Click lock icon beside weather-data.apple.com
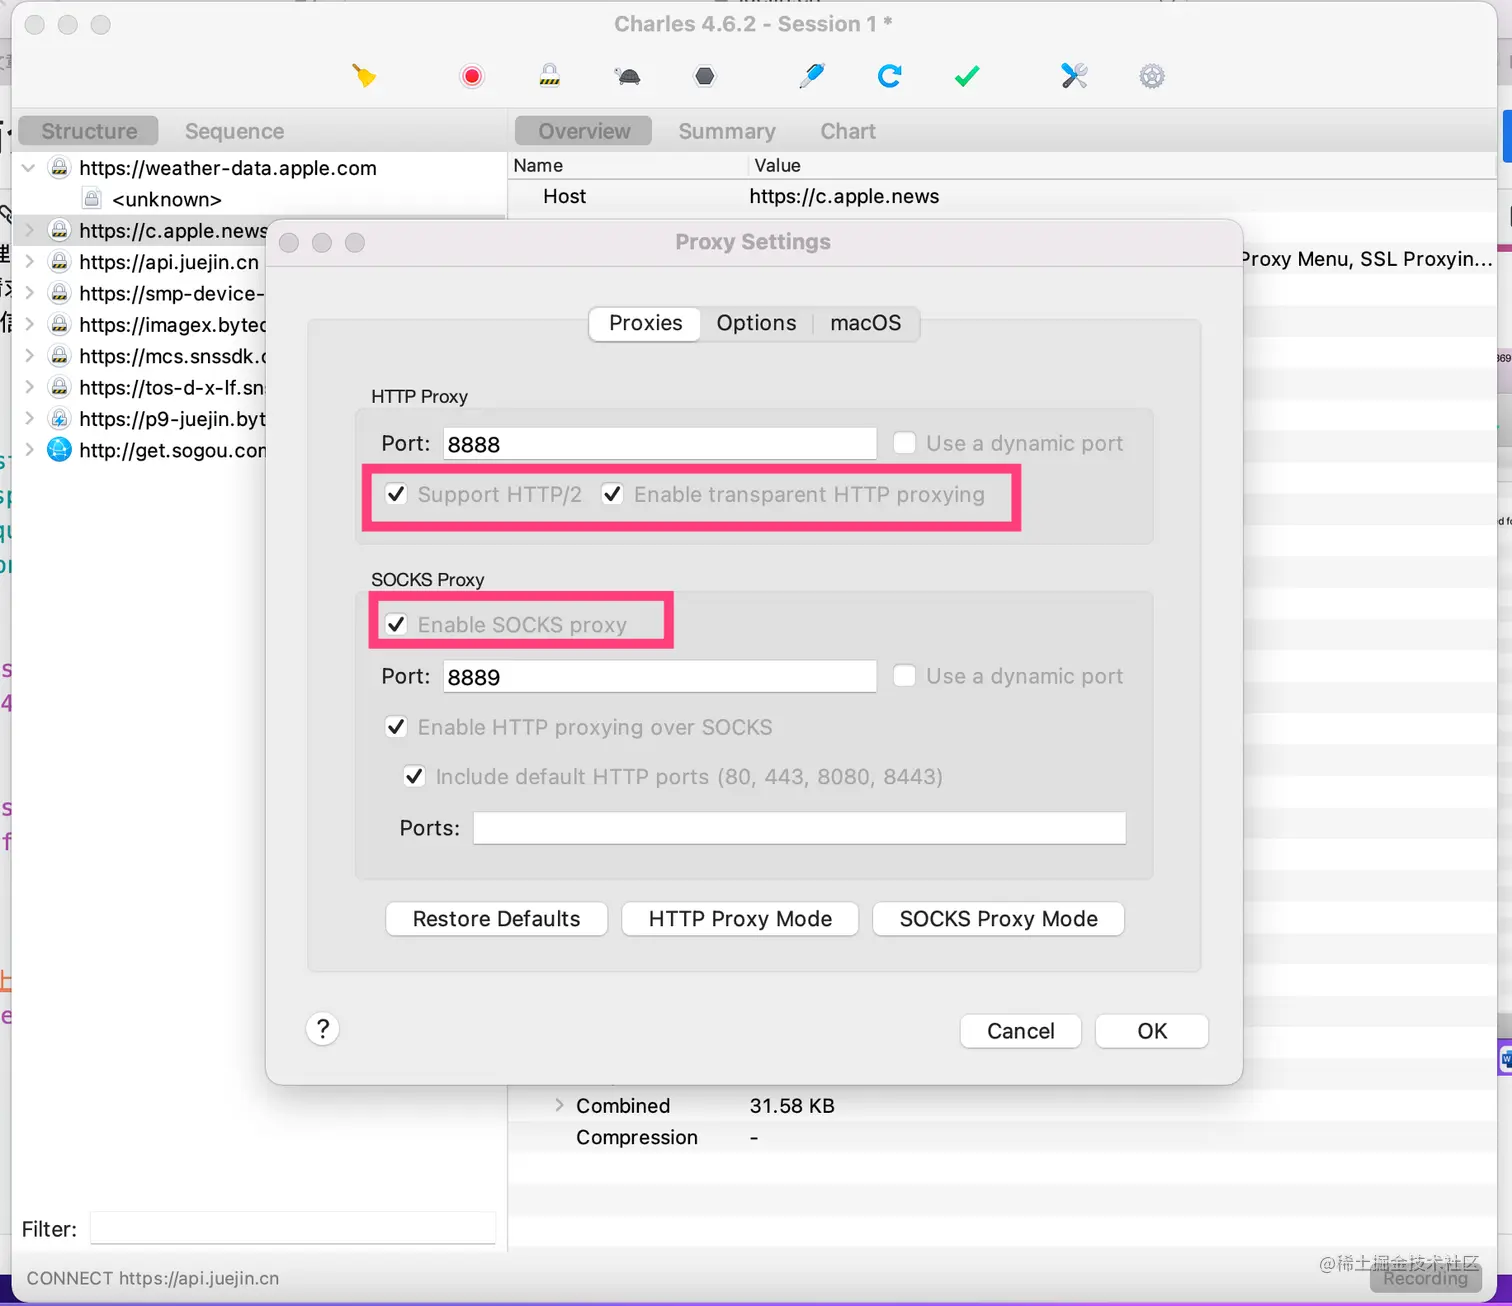This screenshot has width=1512, height=1306. 60,168
